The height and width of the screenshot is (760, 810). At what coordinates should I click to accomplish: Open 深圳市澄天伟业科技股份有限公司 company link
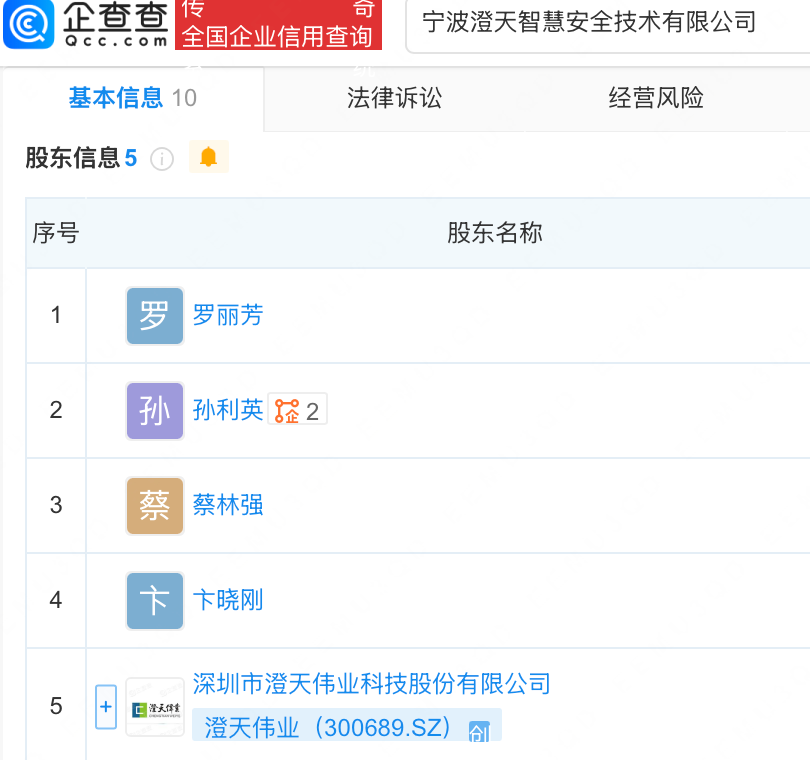371,684
